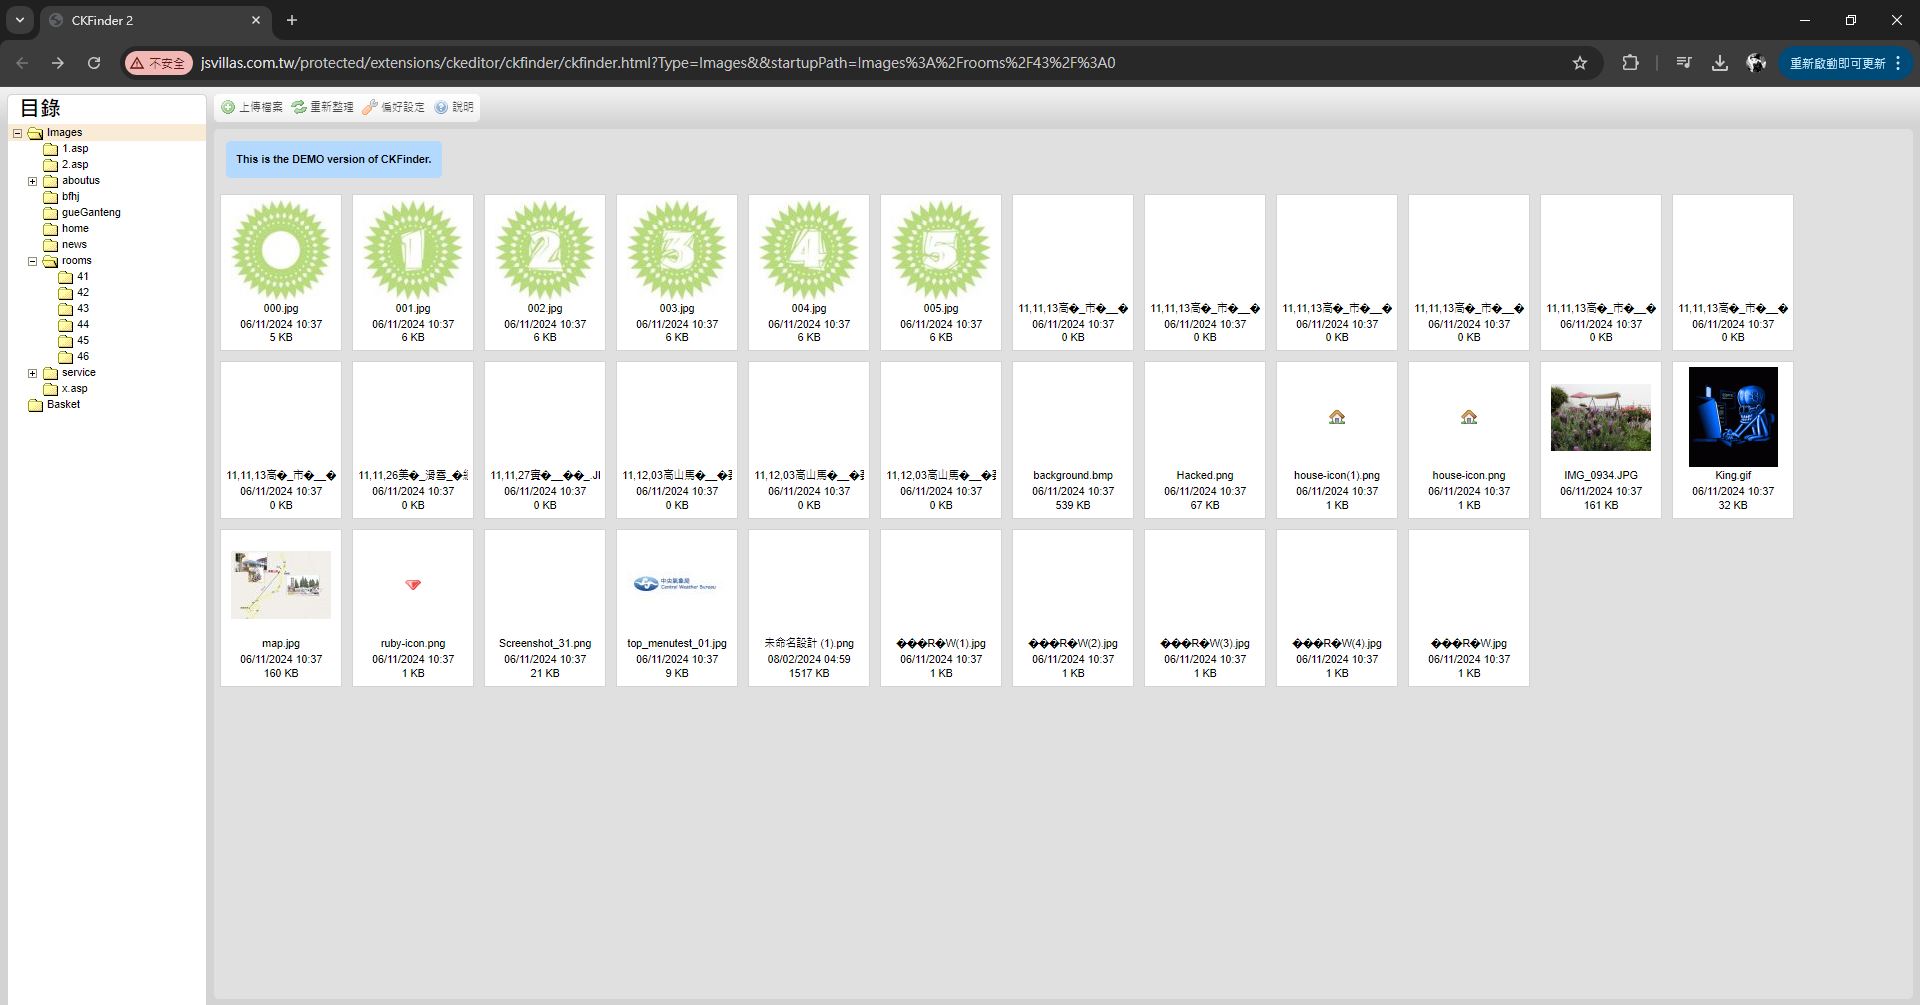Select the house-icon.png file
Screen dimensions: 1920x1005
[x=1469, y=439]
